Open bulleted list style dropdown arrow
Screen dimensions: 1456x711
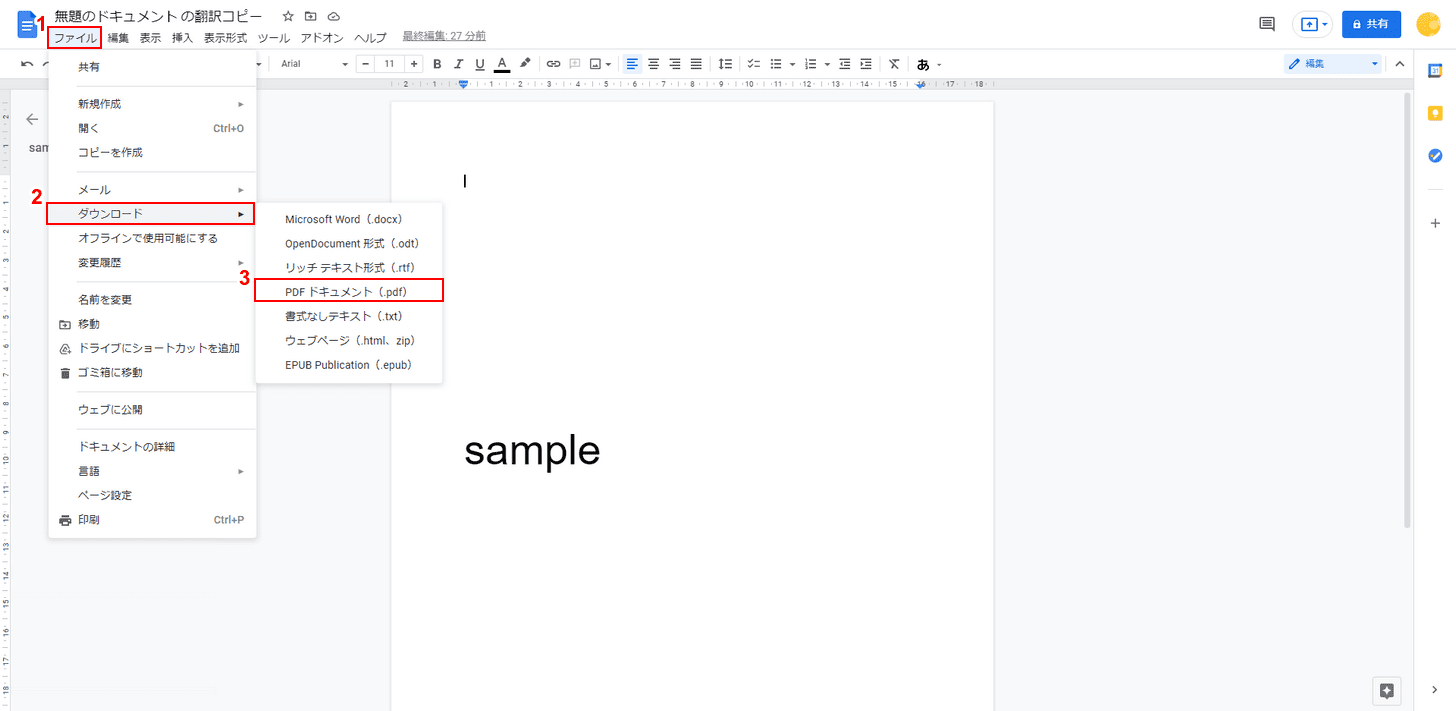pos(792,64)
